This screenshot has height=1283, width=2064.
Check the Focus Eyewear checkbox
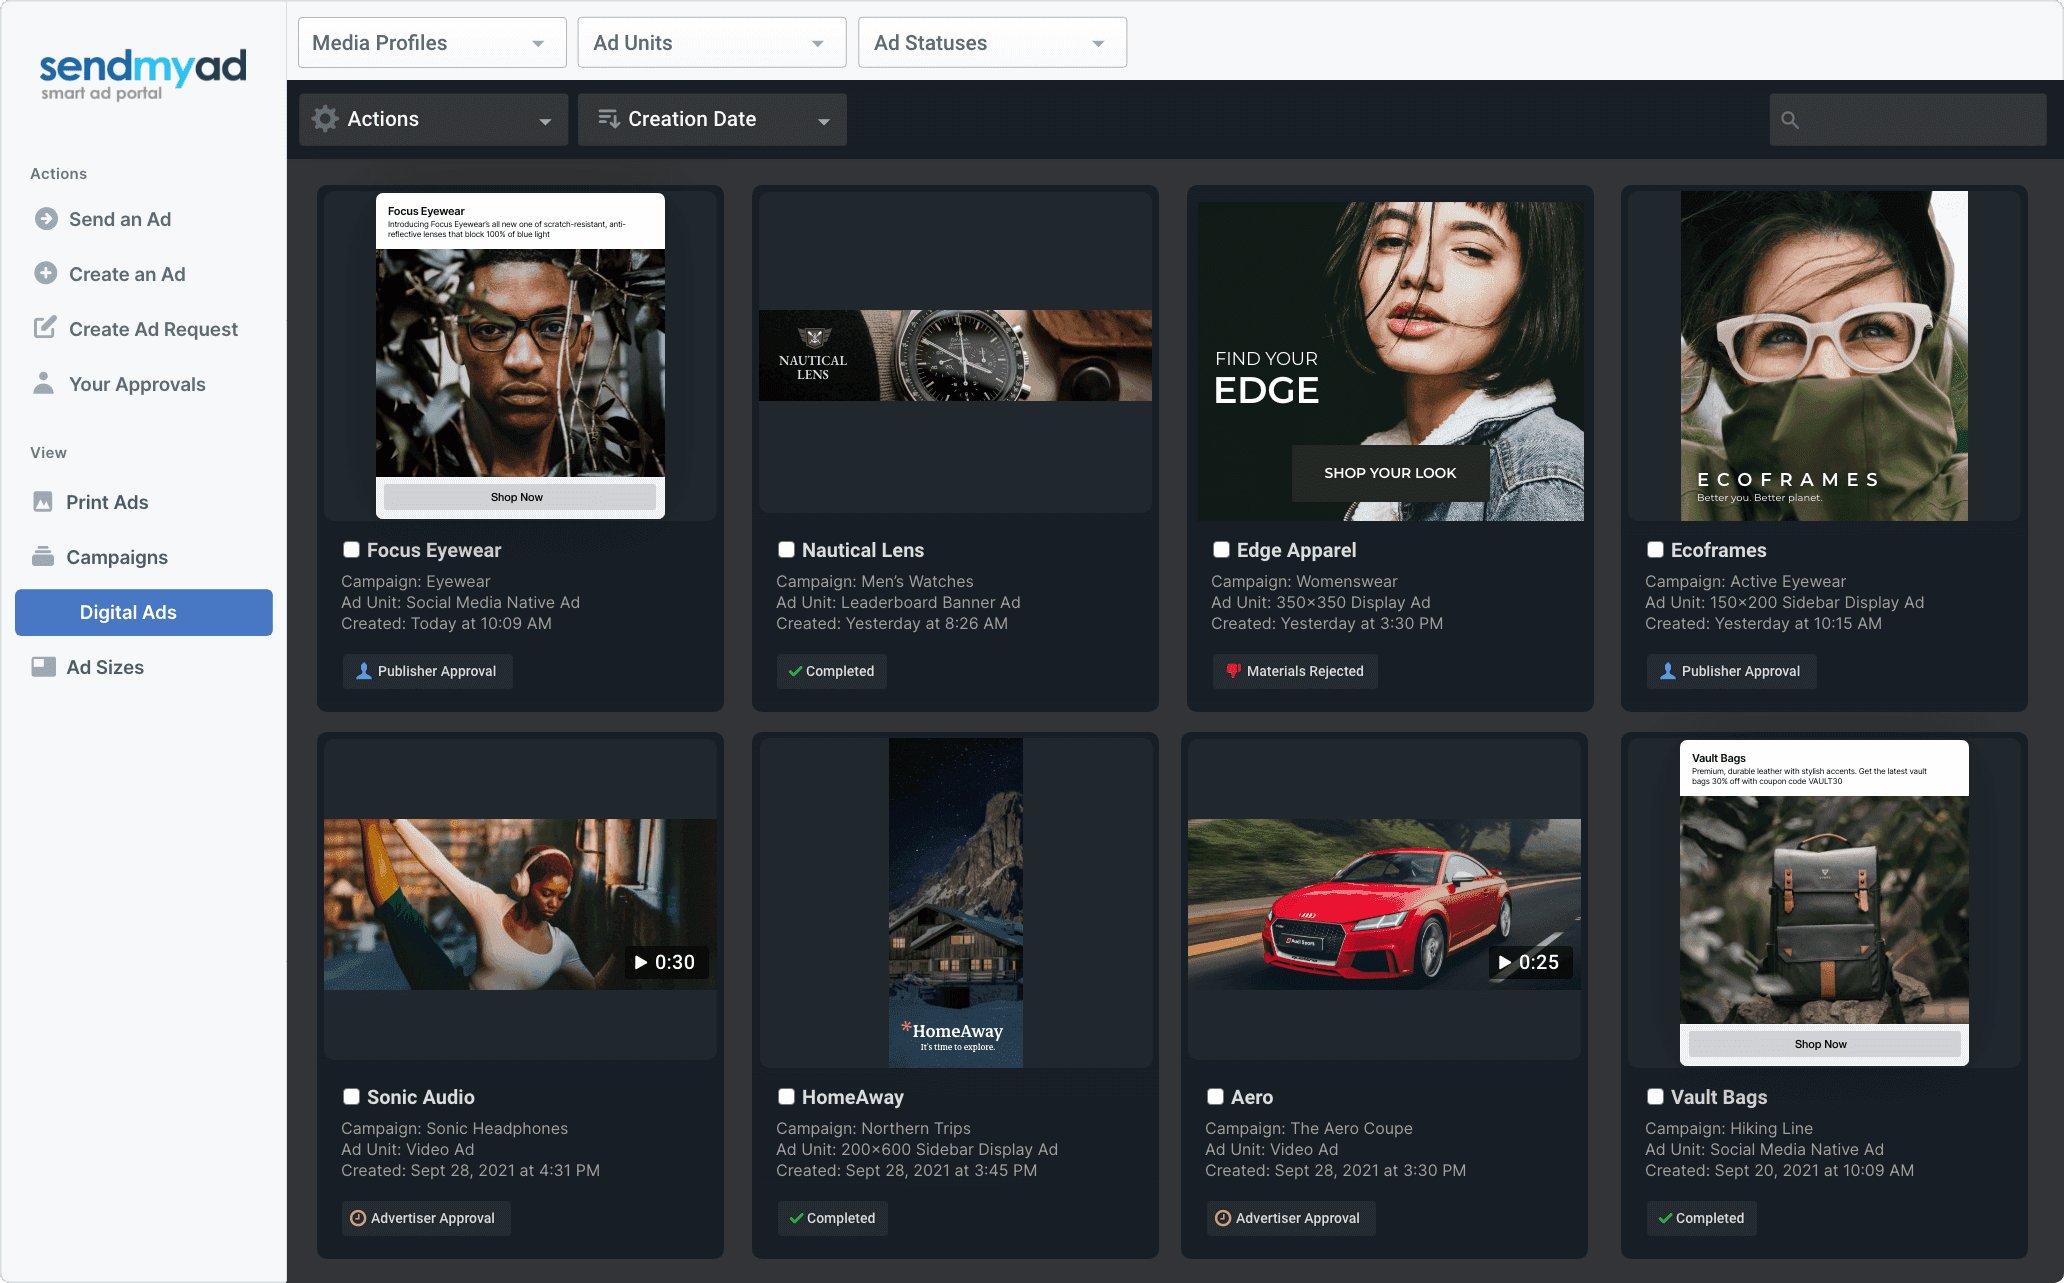pyautogui.click(x=351, y=550)
